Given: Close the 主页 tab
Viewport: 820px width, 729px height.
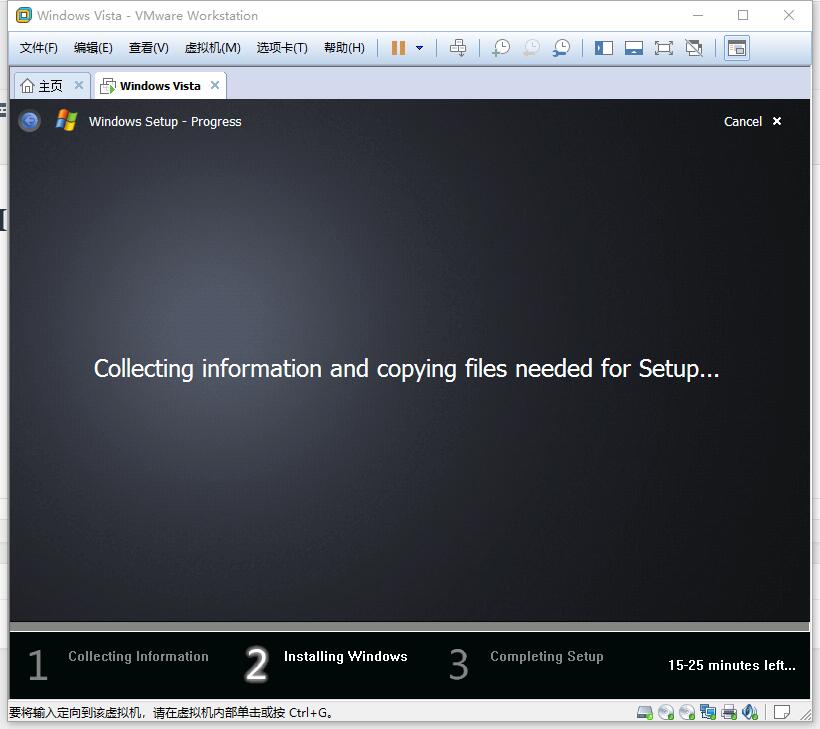Looking at the screenshot, I should (x=79, y=85).
